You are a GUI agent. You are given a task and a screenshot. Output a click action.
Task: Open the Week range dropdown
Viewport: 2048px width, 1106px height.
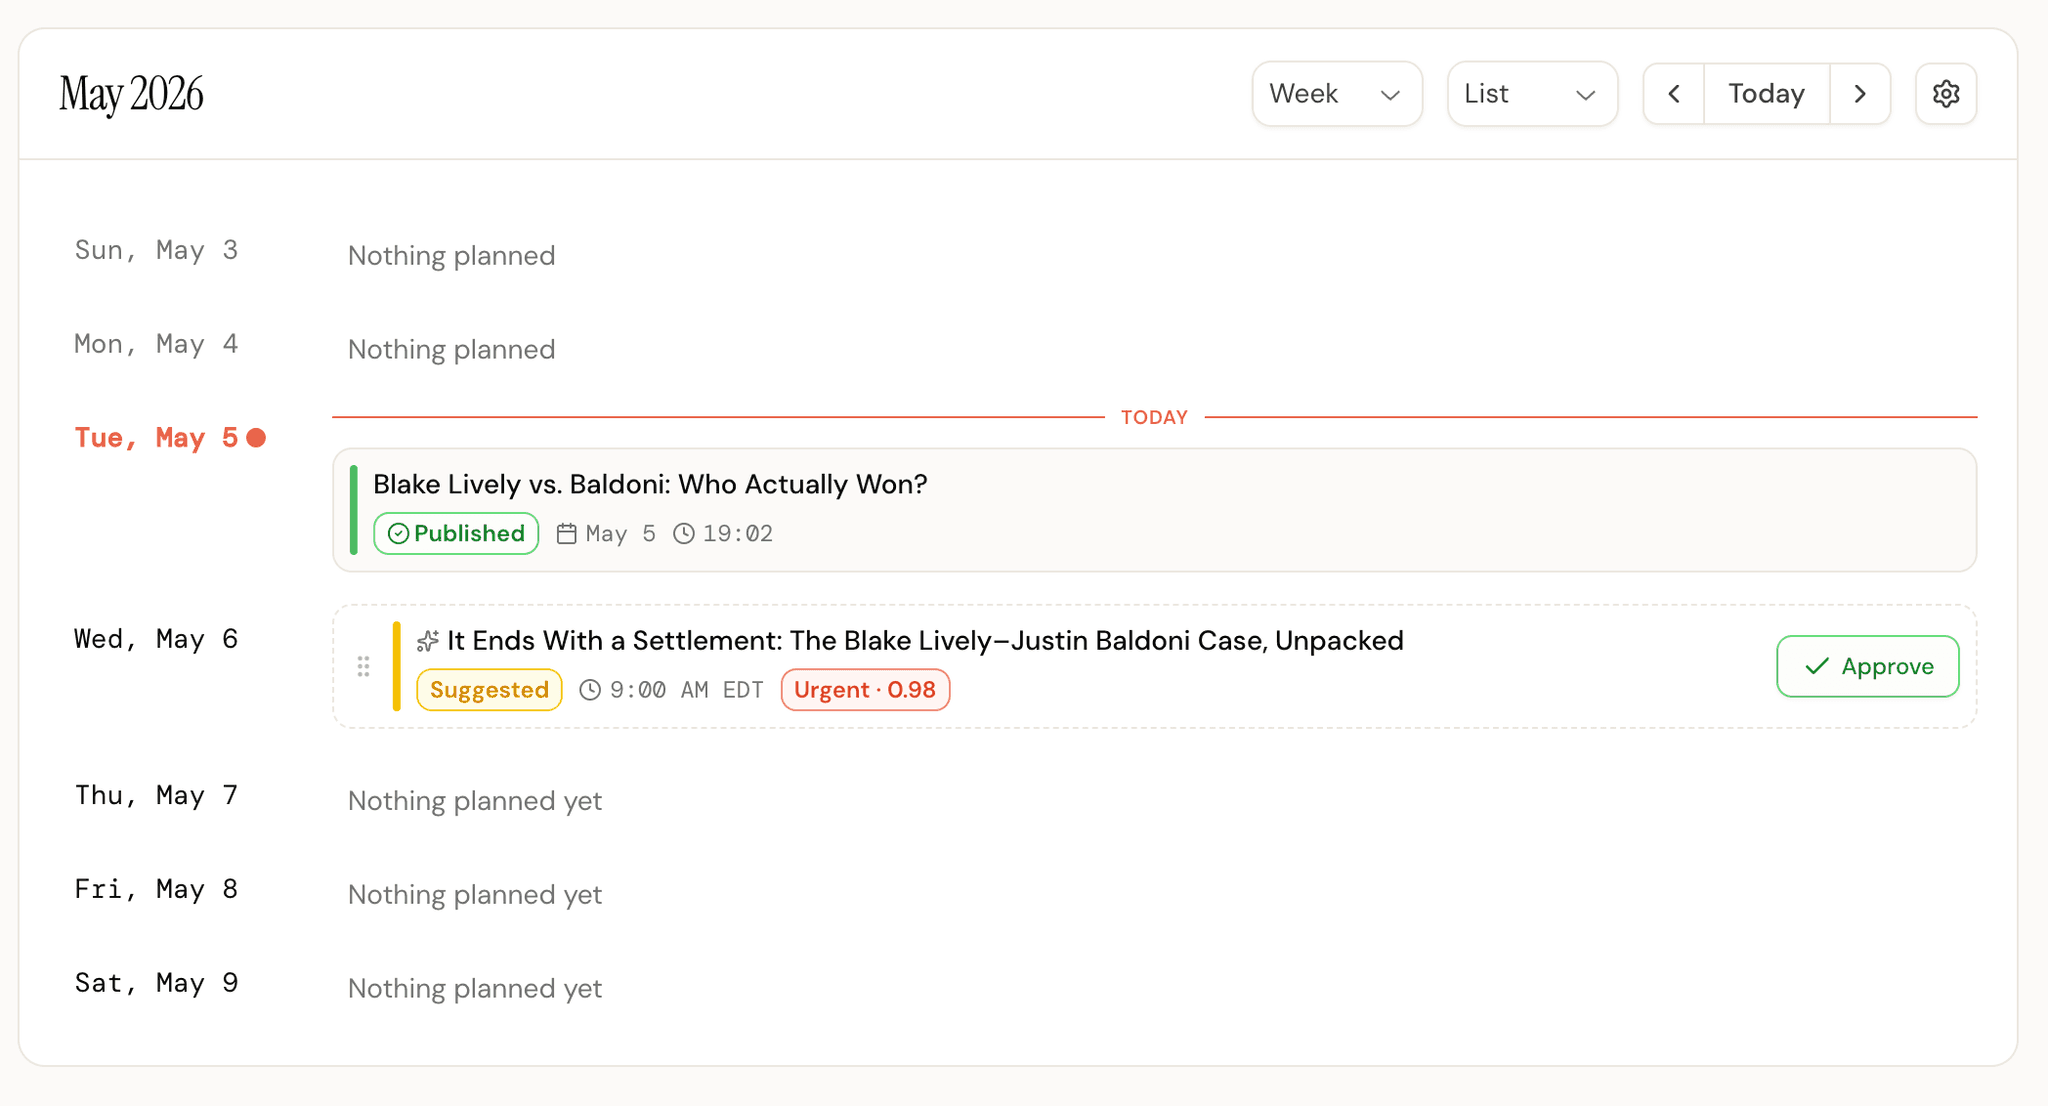tap(1337, 94)
